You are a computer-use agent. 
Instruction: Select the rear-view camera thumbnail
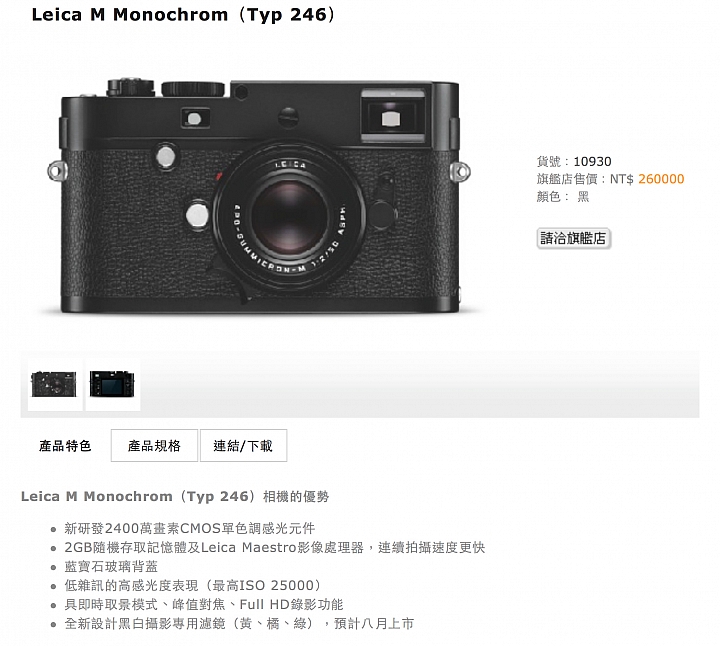coord(113,385)
